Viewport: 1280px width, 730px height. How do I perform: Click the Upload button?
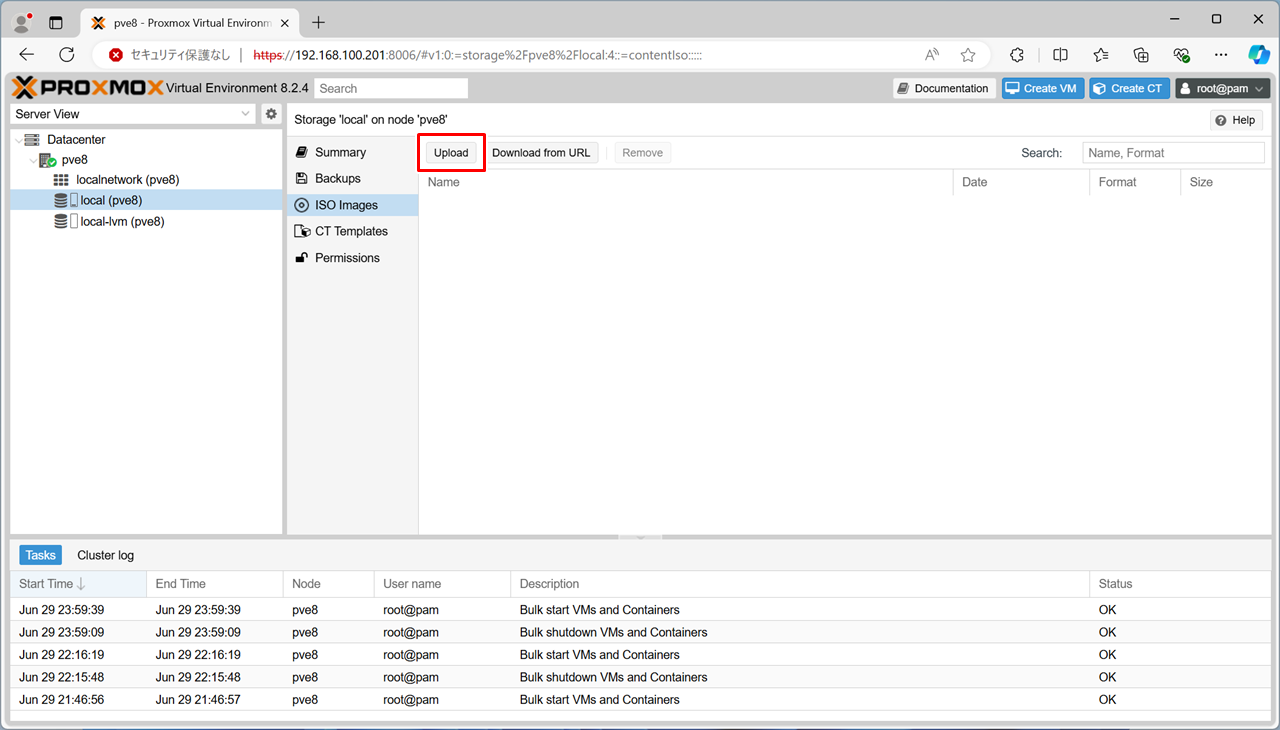[451, 153]
